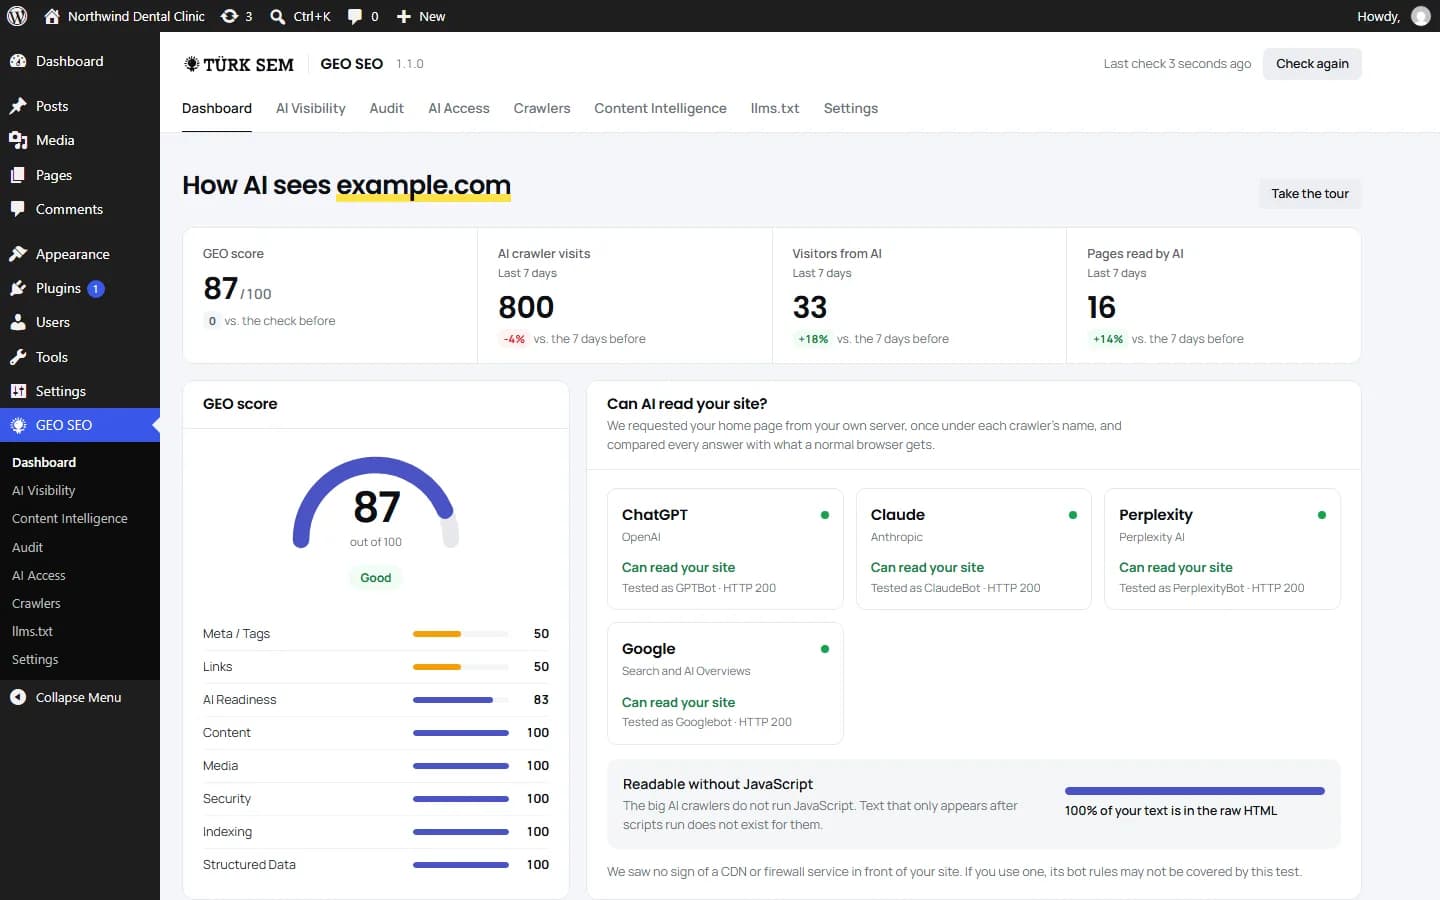The width and height of the screenshot is (1440, 900).
Task: Click the '1.1.0' version label
Action: click(410, 64)
